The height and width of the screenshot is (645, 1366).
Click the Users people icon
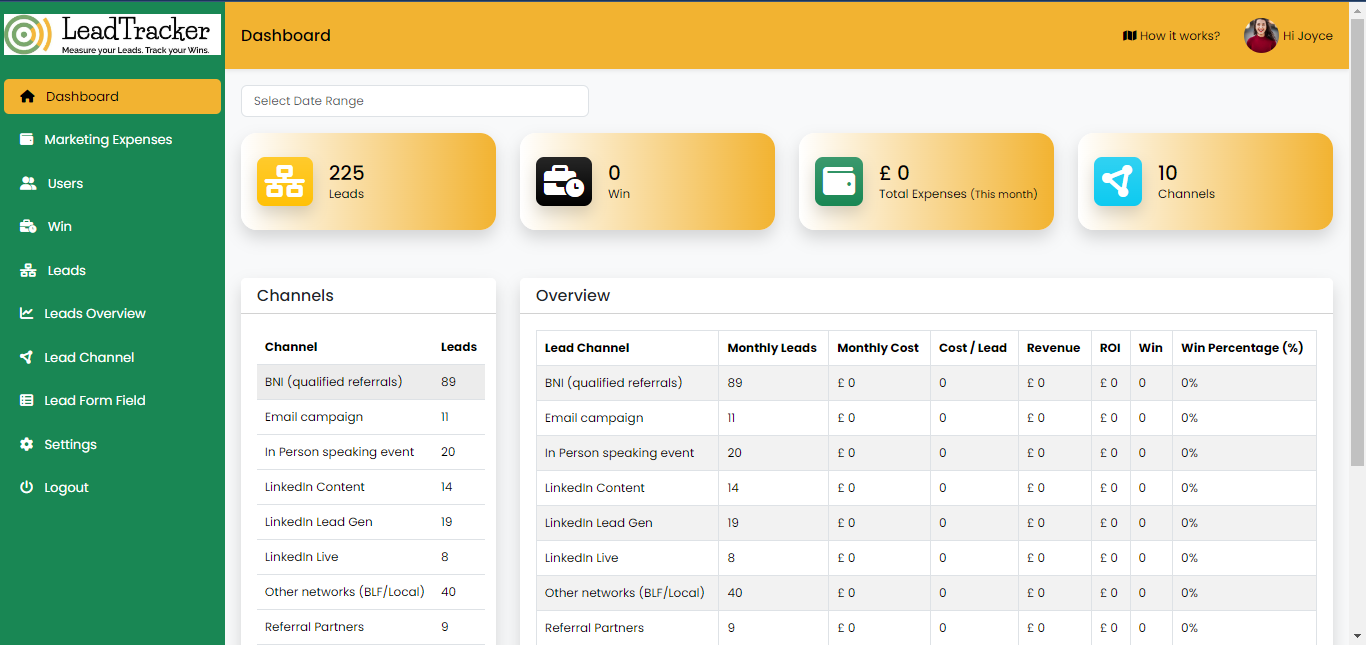click(28, 183)
